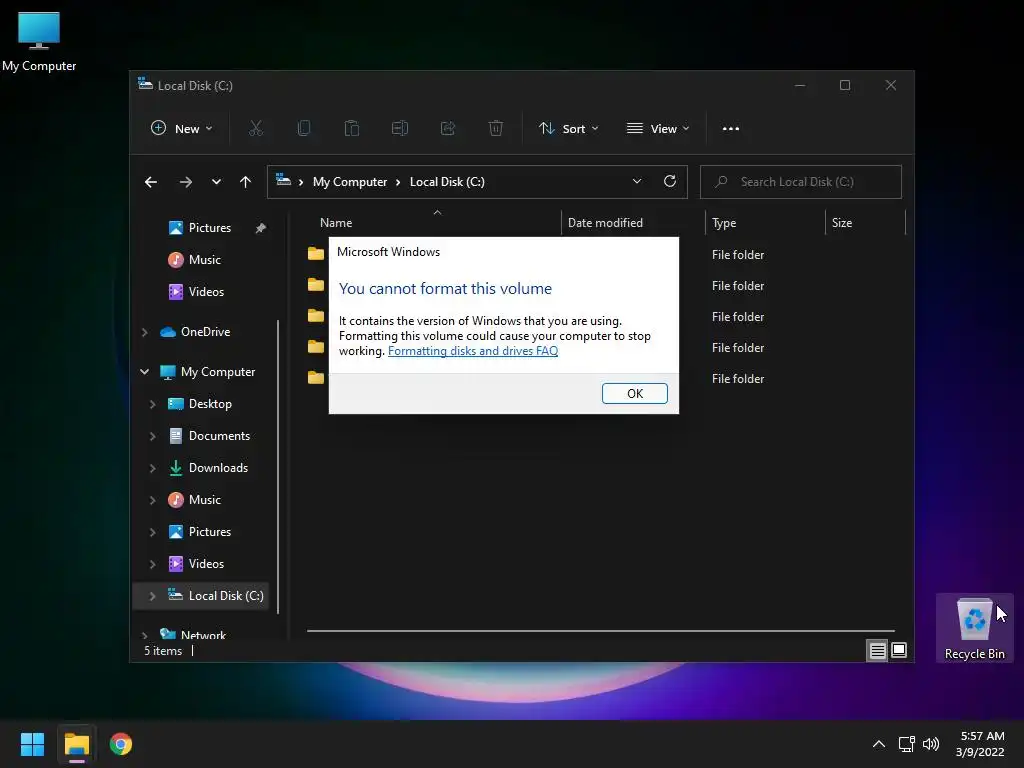Launch Google Chrome from taskbar

coord(121,744)
